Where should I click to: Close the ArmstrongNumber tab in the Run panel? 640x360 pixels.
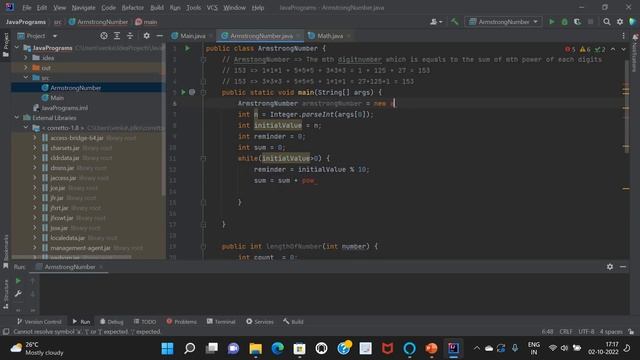point(101,267)
